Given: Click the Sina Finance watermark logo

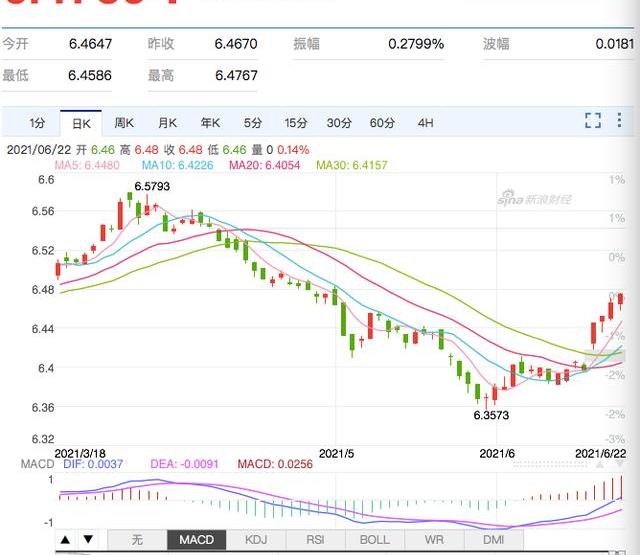Looking at the screenshot, I should tap(535, 200).
